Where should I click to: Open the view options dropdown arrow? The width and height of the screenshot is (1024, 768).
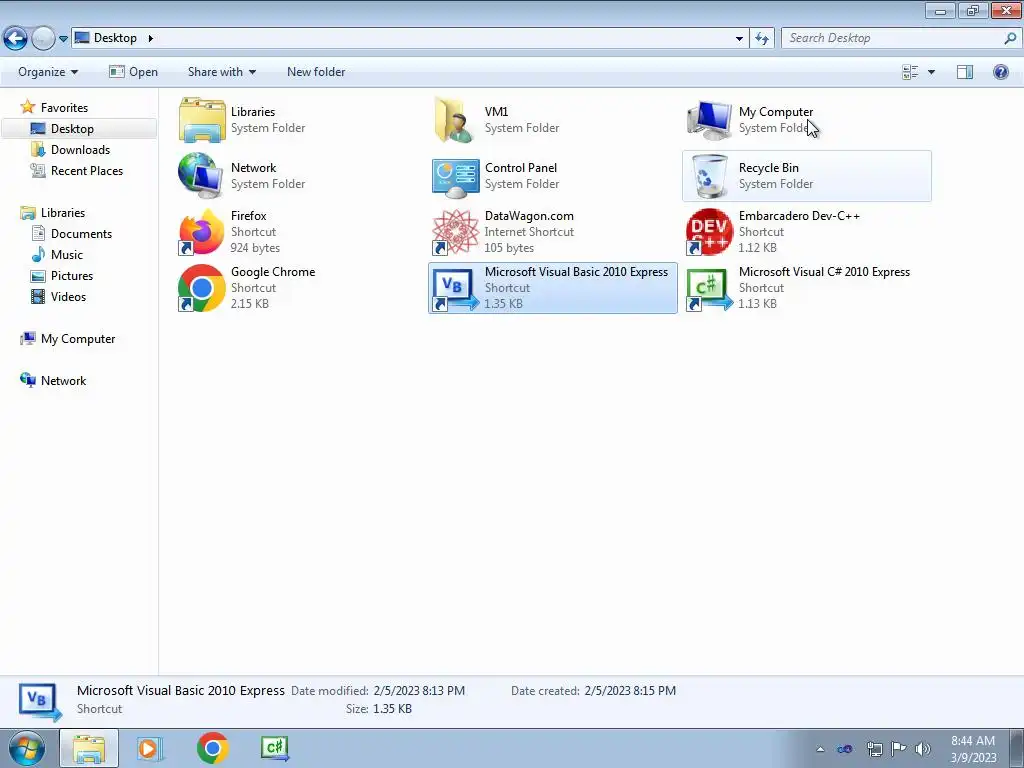tap(931, 72)
